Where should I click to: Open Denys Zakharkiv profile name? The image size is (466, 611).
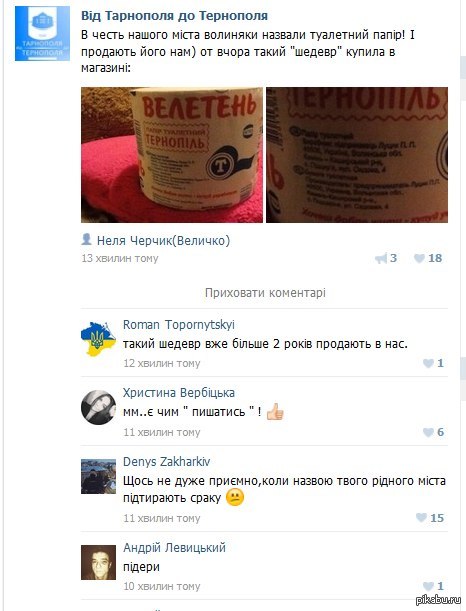166,462
